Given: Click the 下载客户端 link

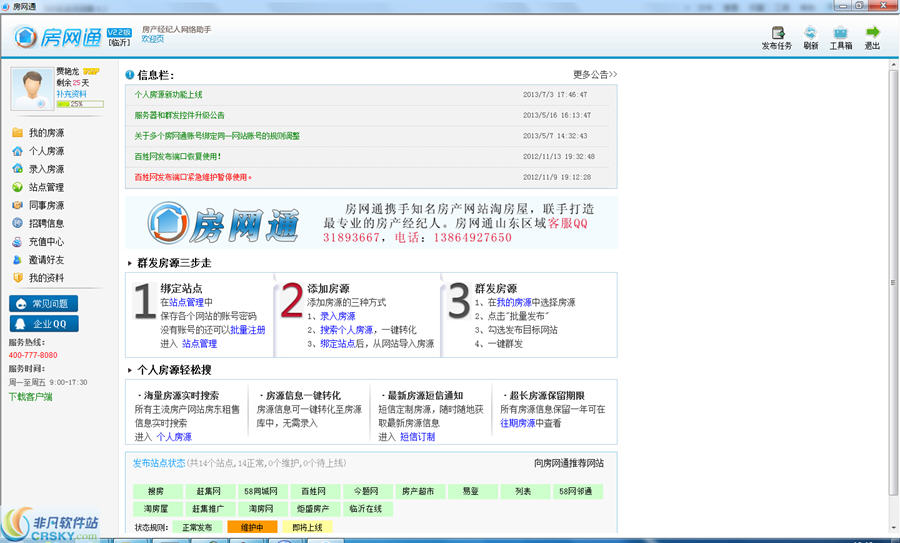Looking at the screenshot, I should 30,397.
